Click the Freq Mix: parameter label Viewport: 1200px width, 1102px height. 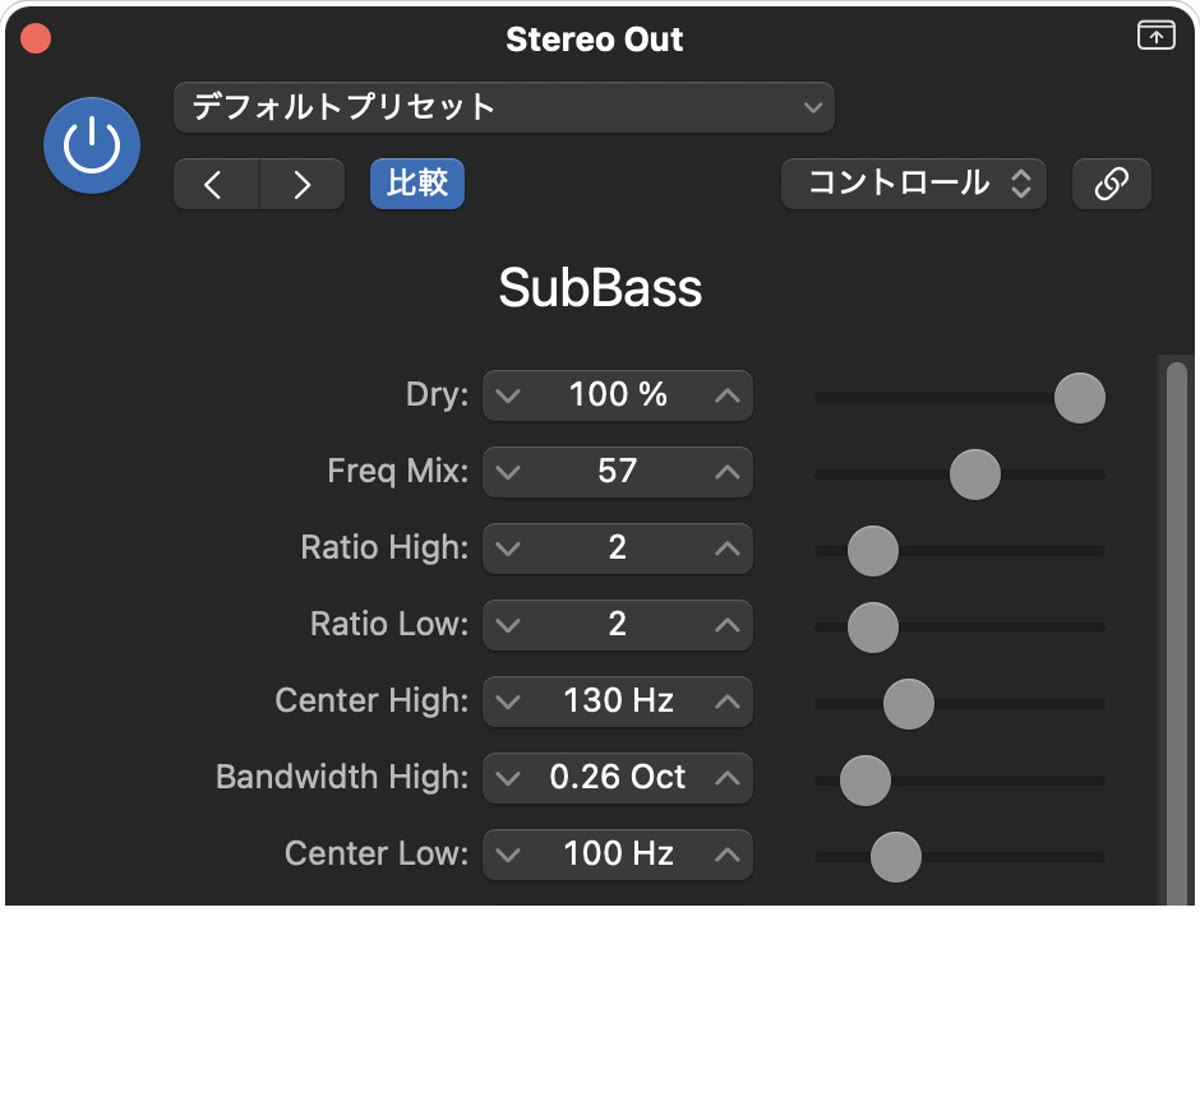398,471
